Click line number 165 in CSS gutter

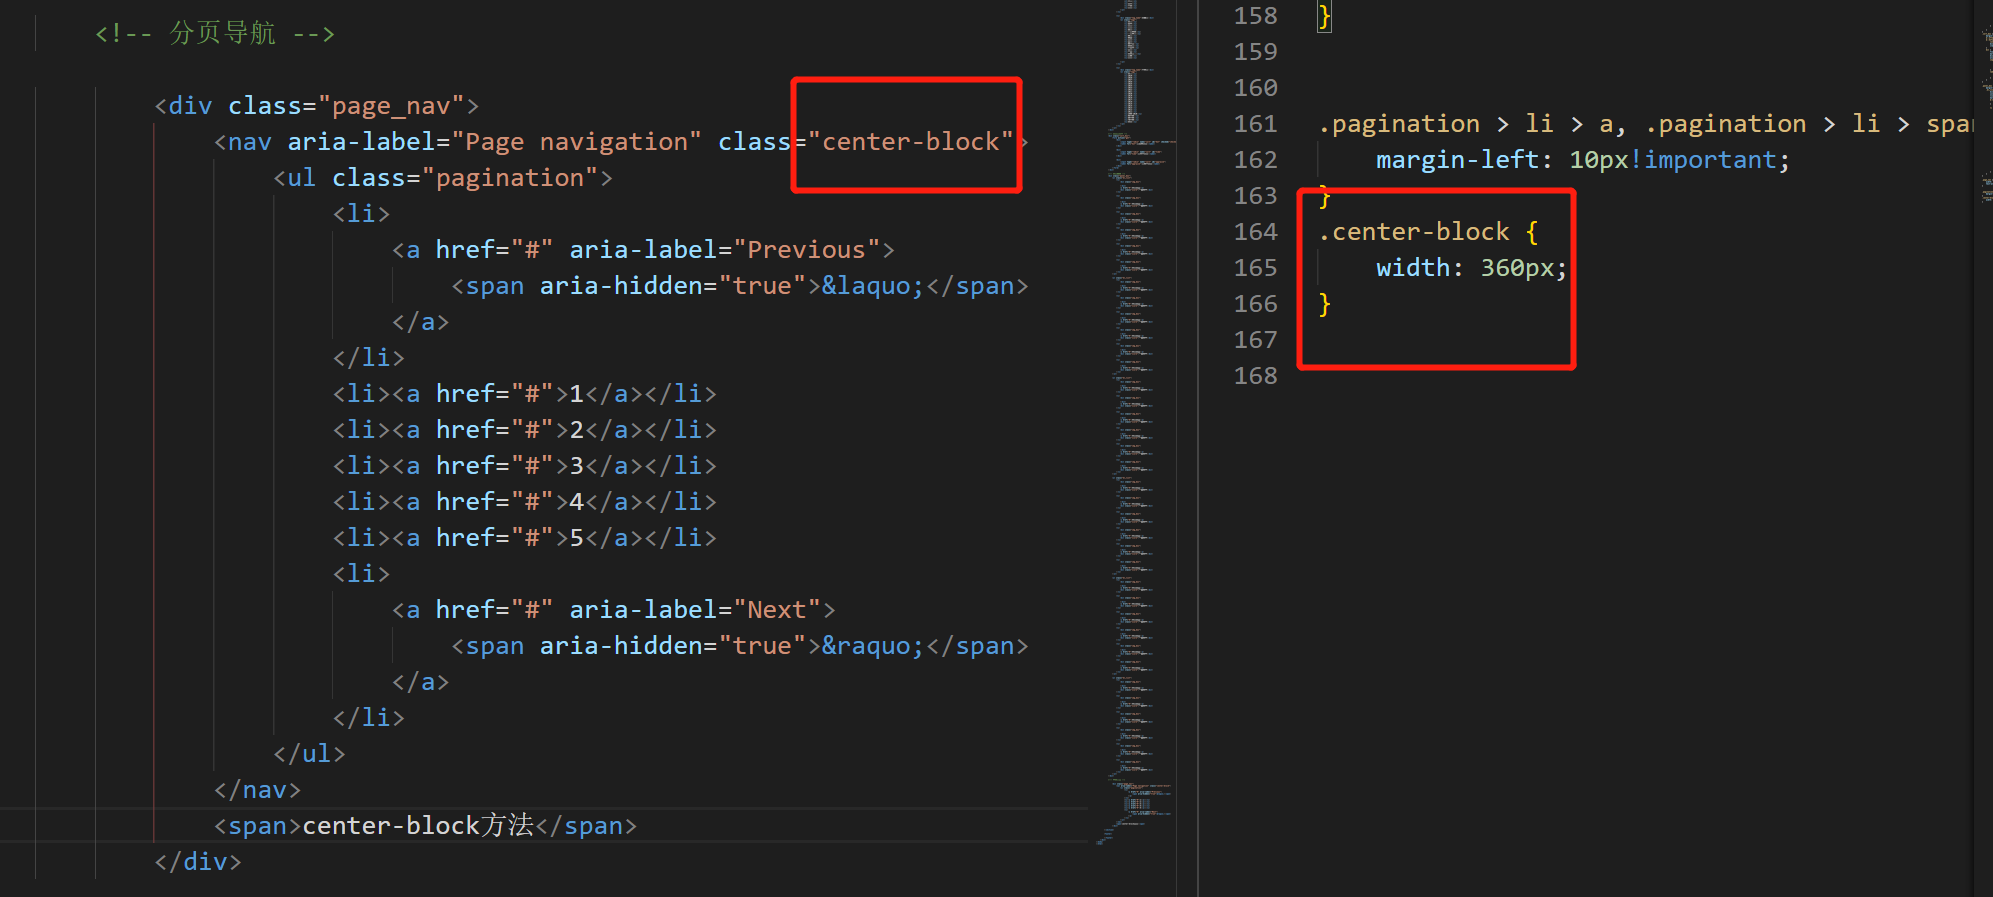pos(1256,267)
